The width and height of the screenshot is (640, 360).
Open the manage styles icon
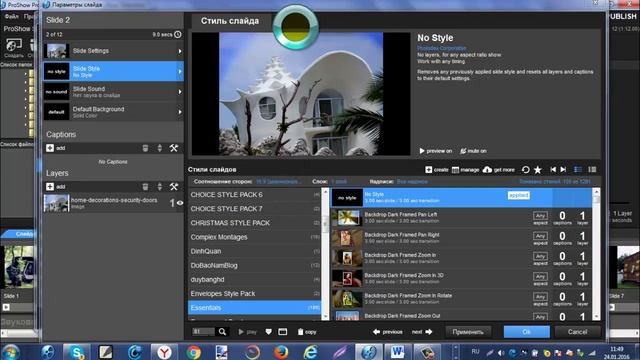[x=456, y=170]
